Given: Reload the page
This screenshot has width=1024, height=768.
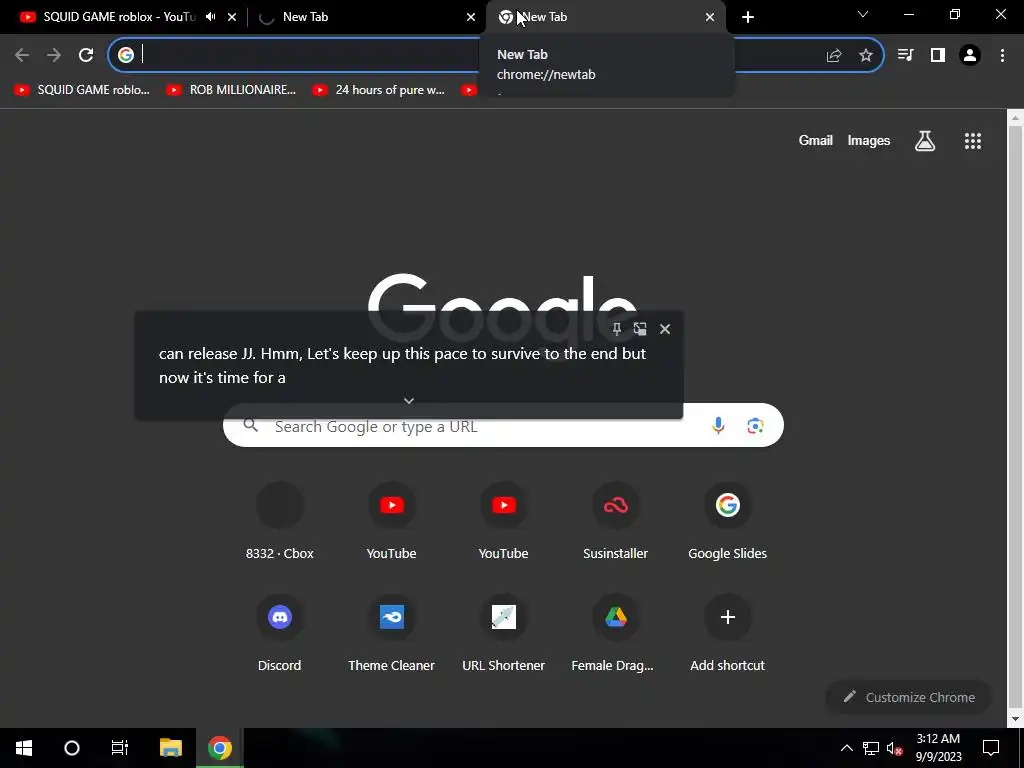Looking at the screenshot, I should (x=86, y=55).
